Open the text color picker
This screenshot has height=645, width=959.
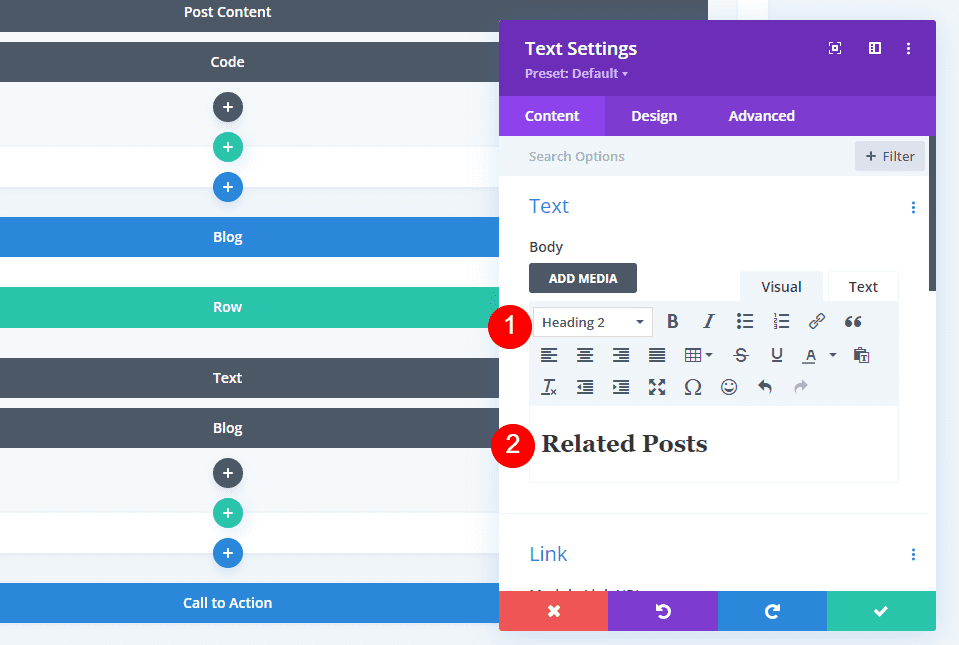pyautogui.click(x=811, y=355)
